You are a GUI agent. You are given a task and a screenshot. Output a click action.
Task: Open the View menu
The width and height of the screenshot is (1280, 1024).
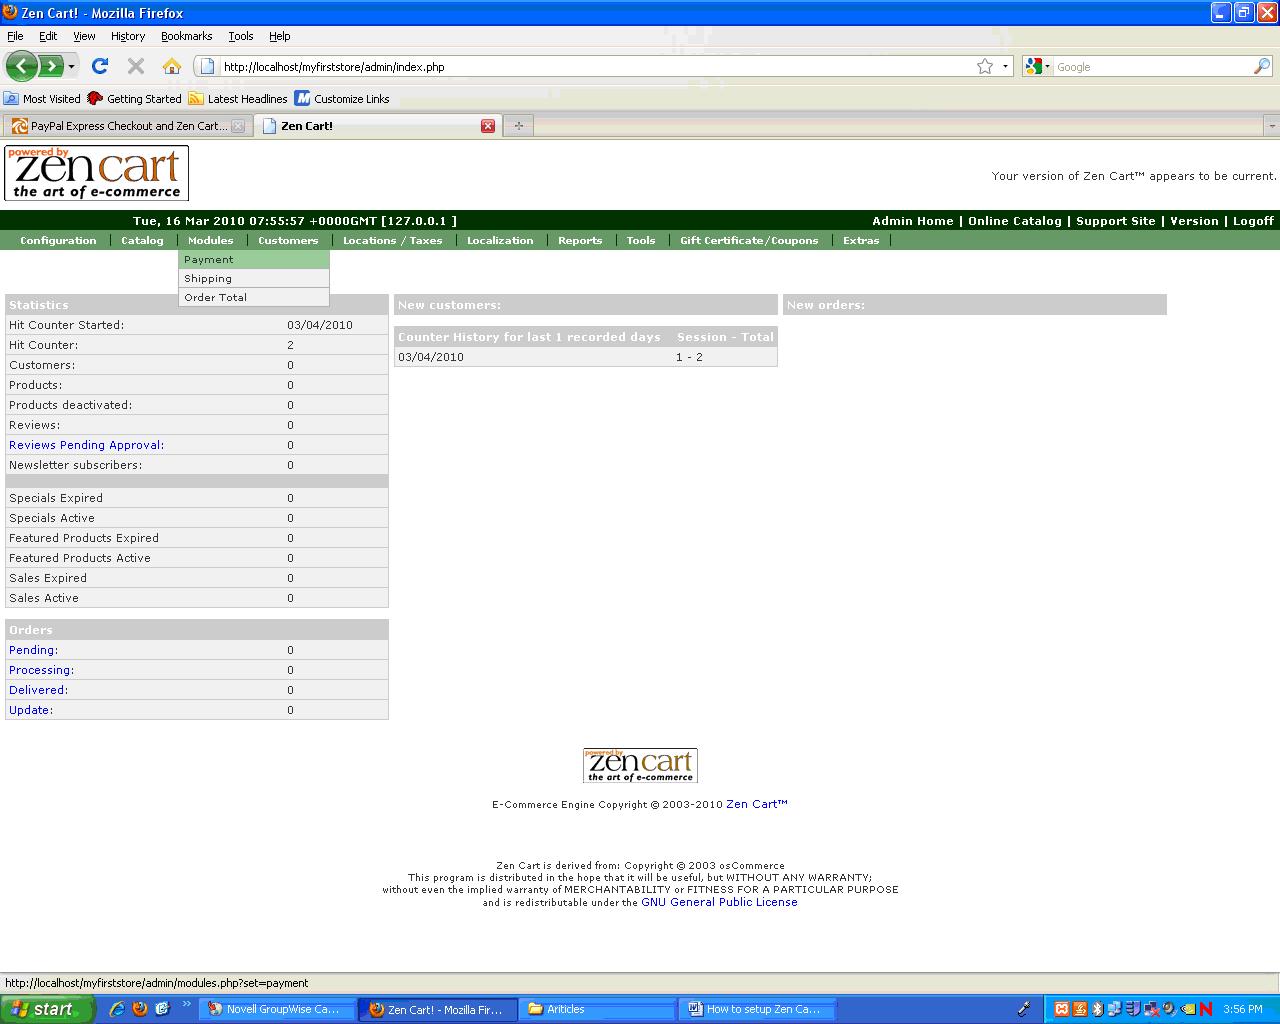(x=84, y=36)
